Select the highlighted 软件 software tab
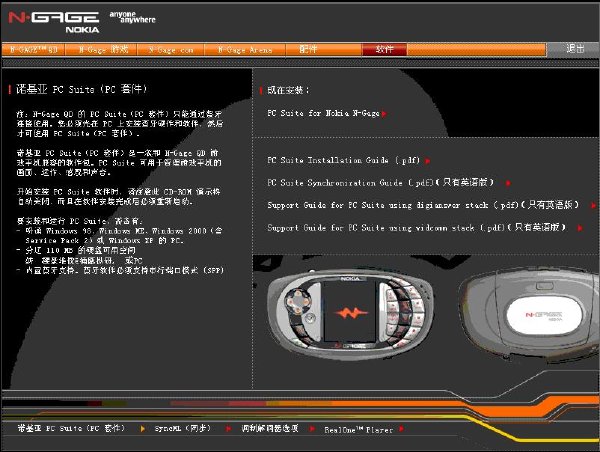 coord(384,49)
